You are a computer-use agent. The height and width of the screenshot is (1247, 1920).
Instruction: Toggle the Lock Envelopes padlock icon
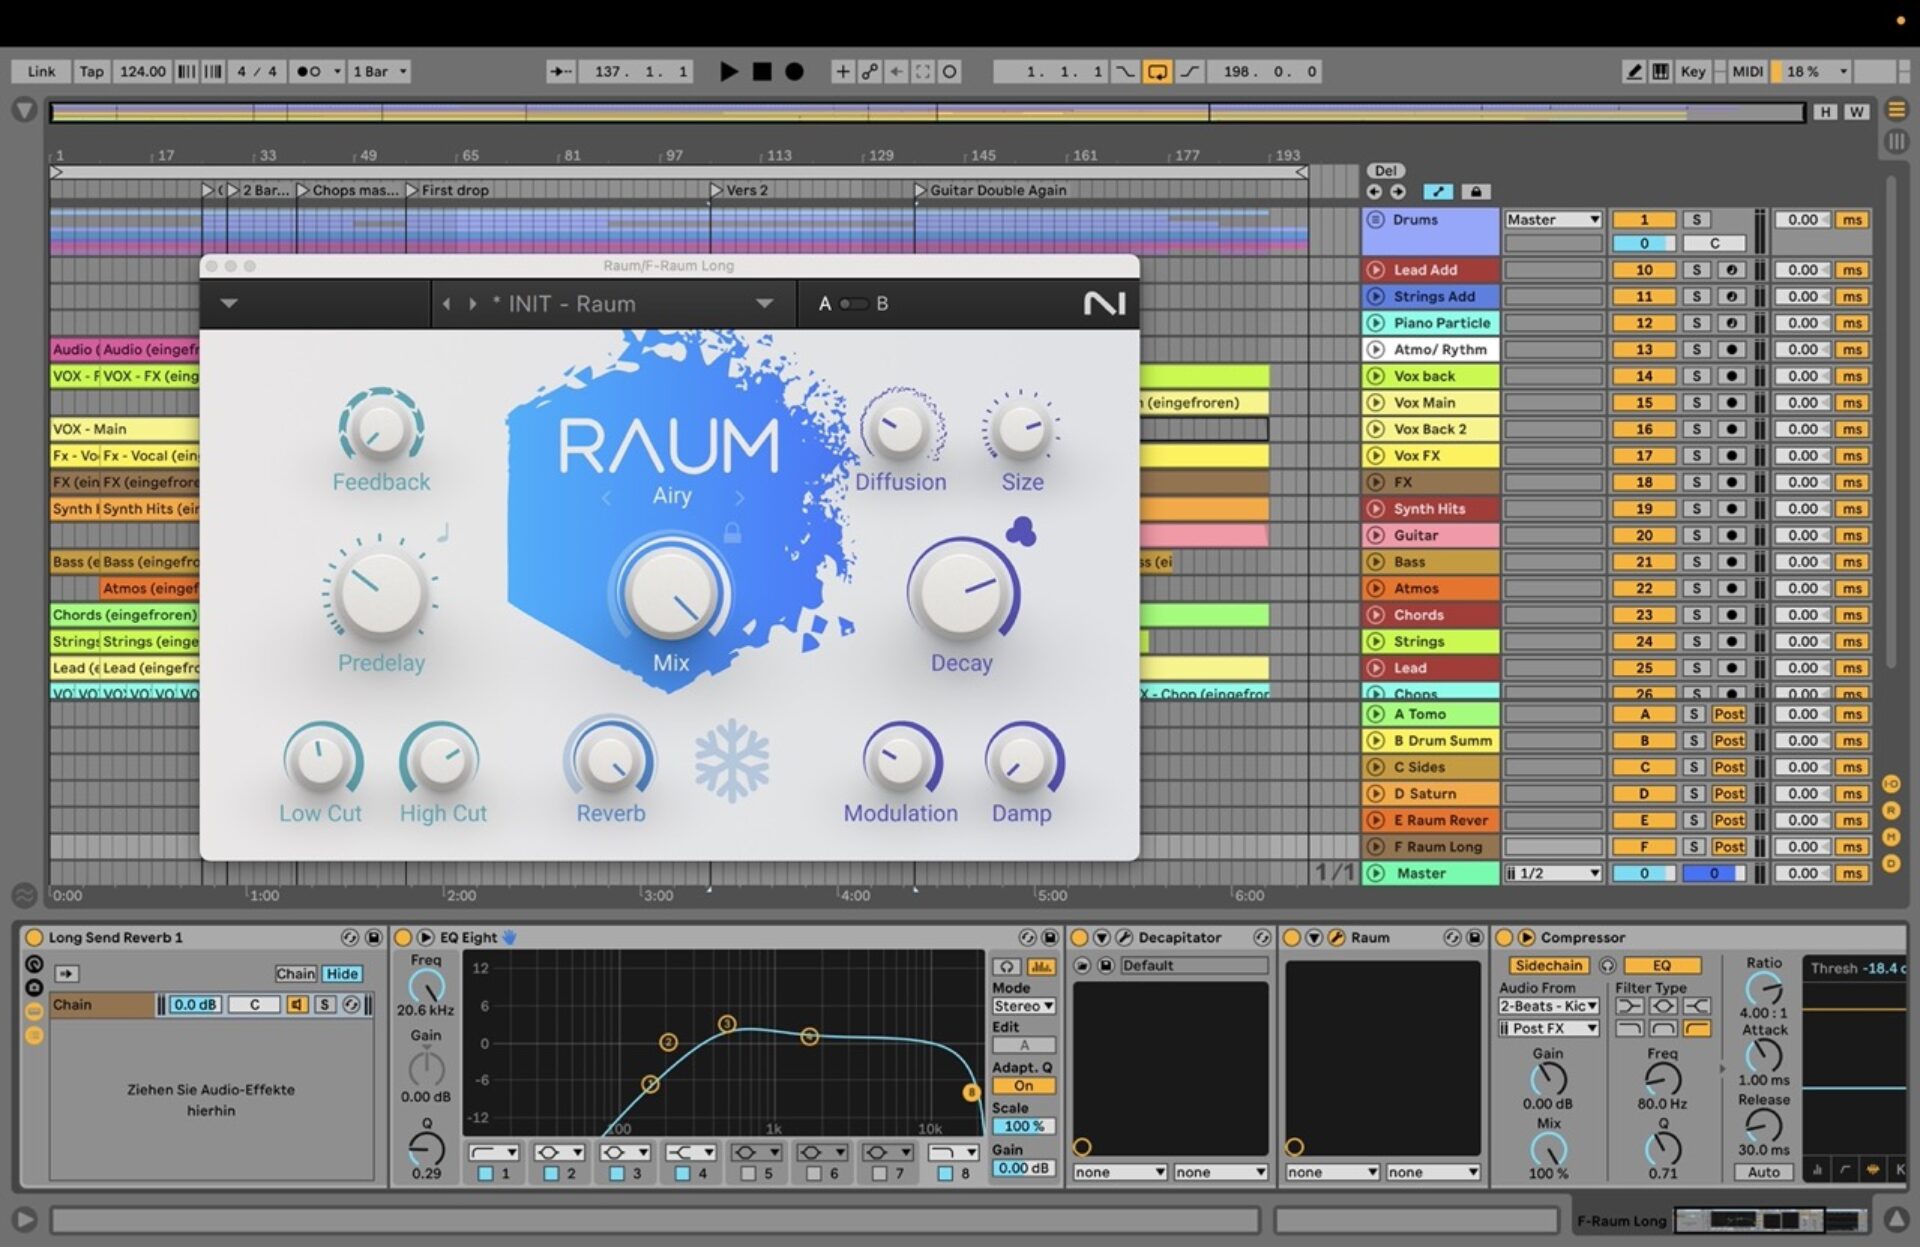(x=1476, y=191)
